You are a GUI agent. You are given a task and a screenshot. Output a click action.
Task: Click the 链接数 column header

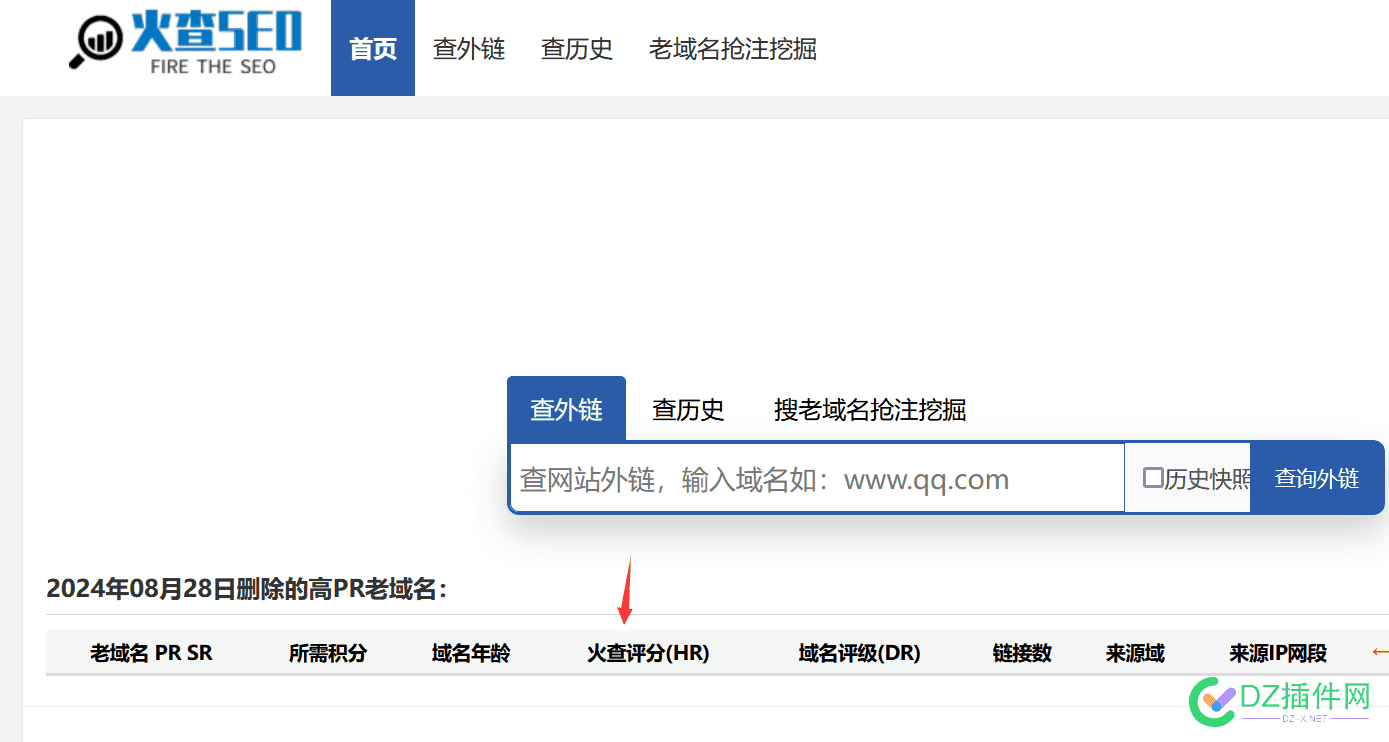1022,653
